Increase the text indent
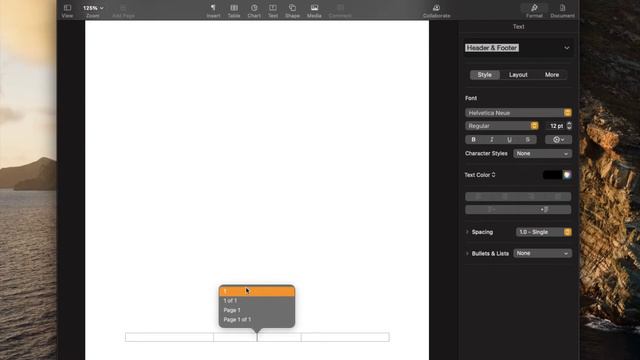This screenshot has width=640, height=360. (544, 209)
